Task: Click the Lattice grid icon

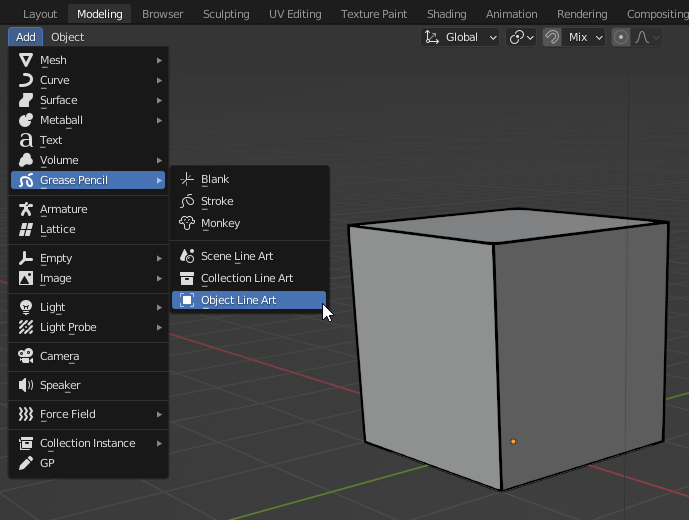Action: click(26, 229)
